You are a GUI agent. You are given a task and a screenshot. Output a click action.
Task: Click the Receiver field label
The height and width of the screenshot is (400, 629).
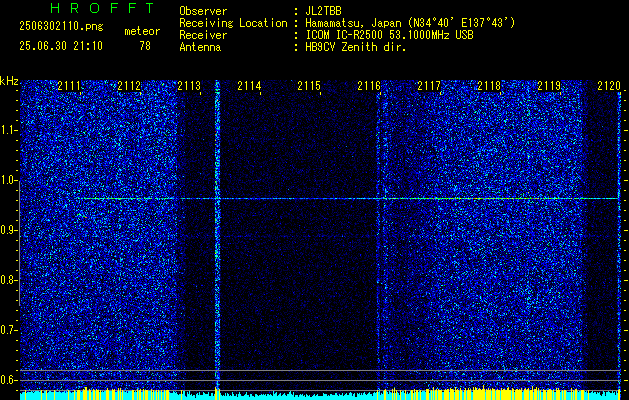pyautogui.click(x=203, y=35)
